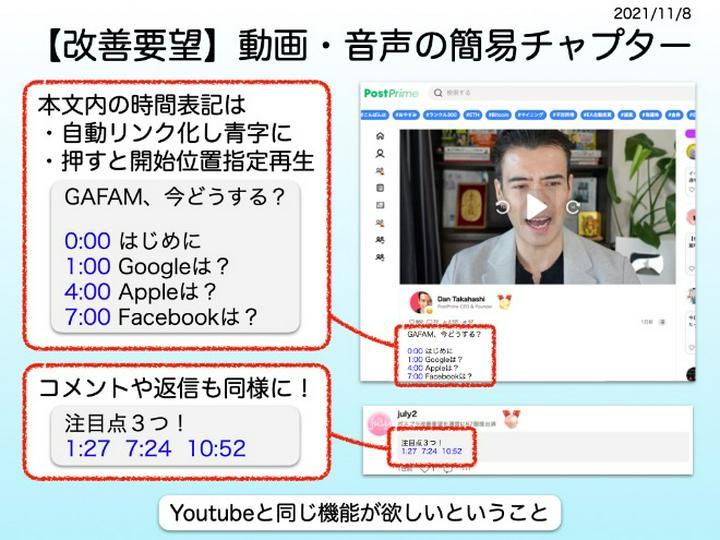Click large 10:52 in the enlarged comment callout
Viewport: 720px width, 540px height.
pos(217,448)
